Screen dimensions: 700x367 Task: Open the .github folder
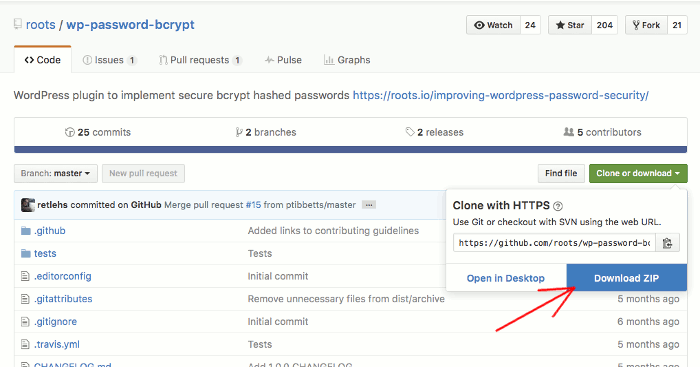[x=50, y=230]
